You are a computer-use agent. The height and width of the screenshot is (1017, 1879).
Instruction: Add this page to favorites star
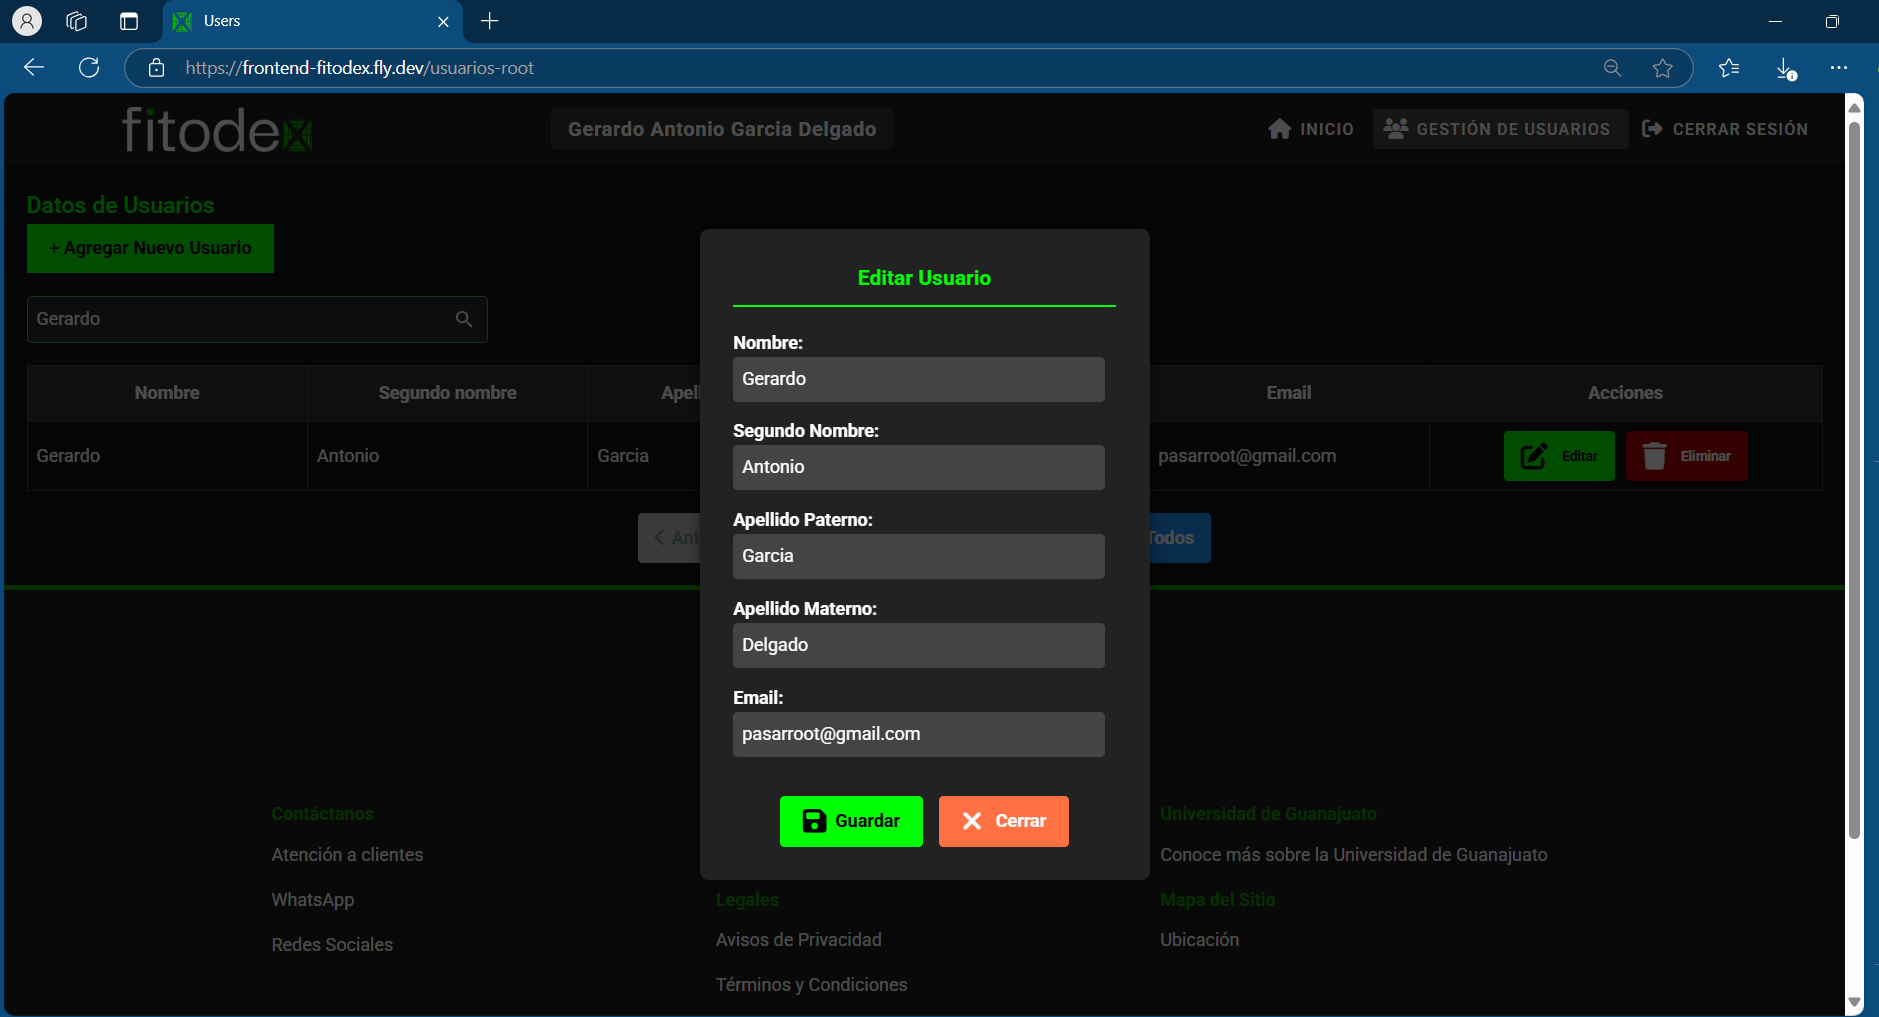click(1663, 68)
